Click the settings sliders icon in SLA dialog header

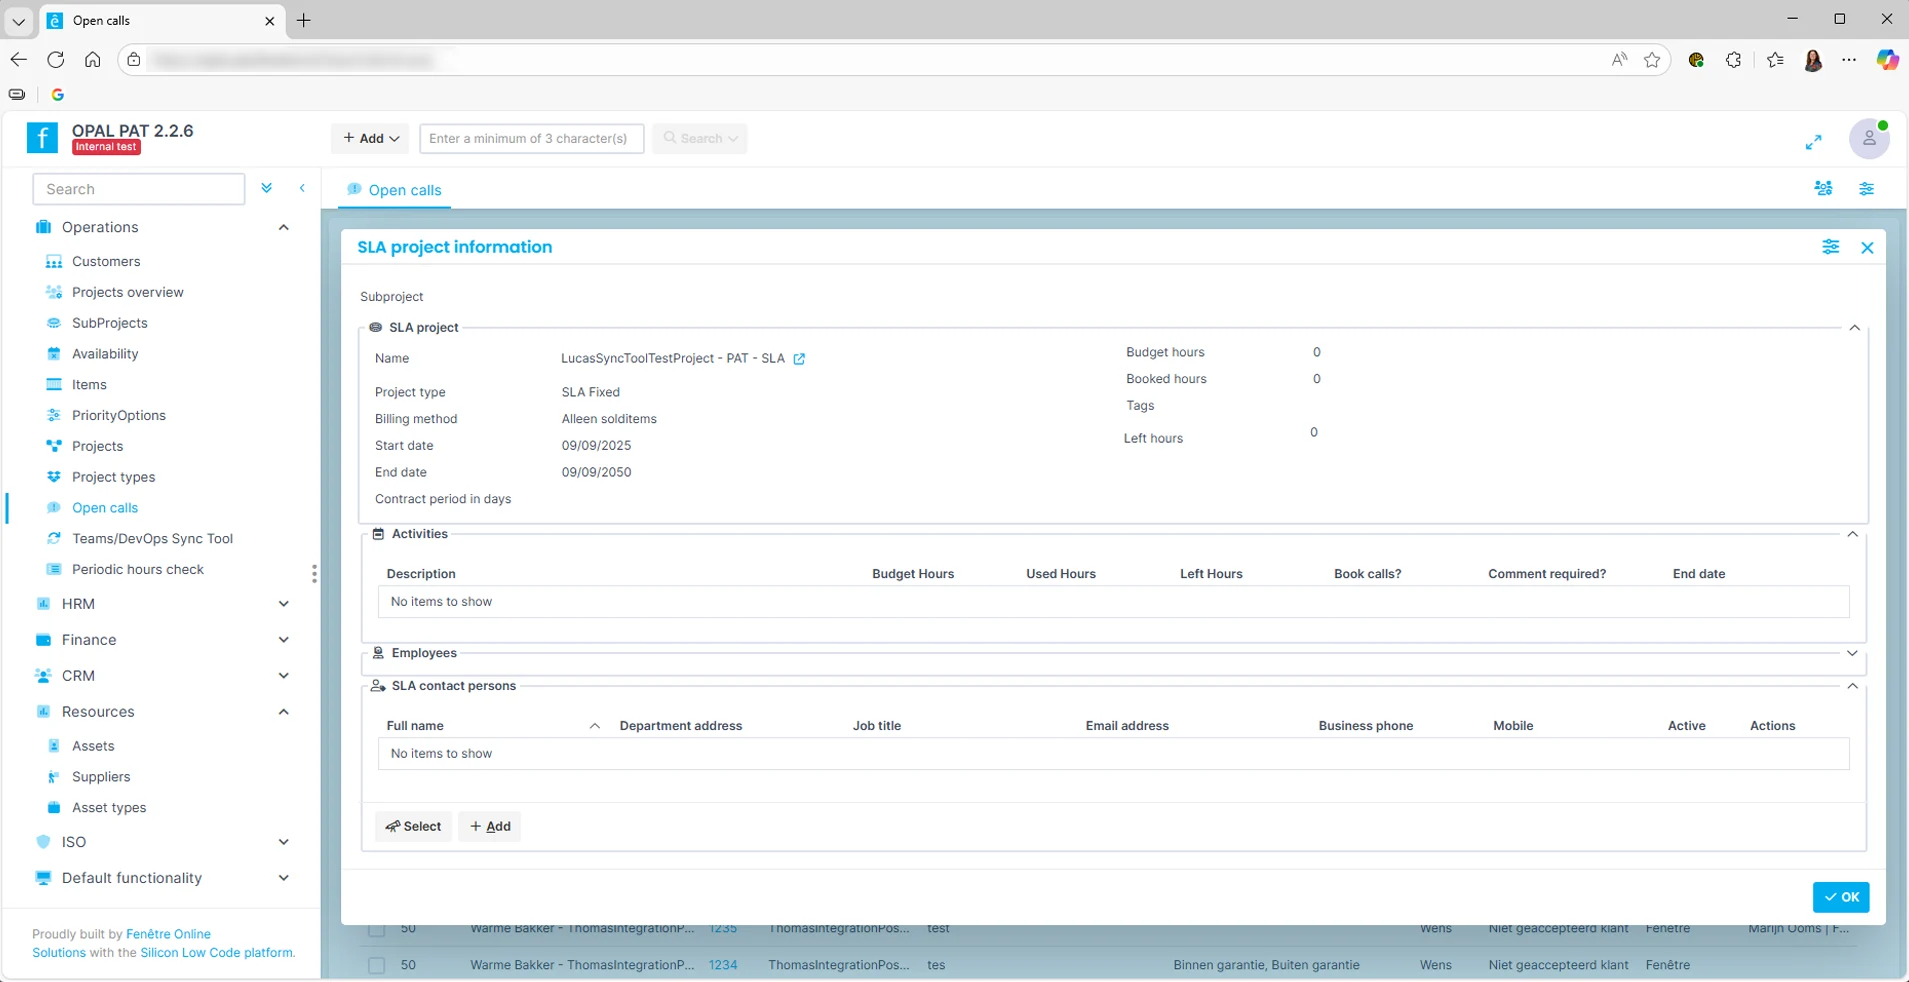click(x=1830, y=247)
